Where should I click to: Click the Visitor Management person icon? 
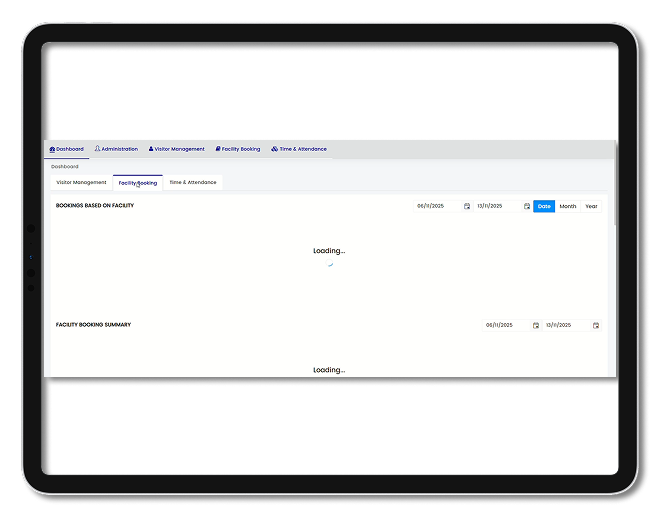click(151, 149)
